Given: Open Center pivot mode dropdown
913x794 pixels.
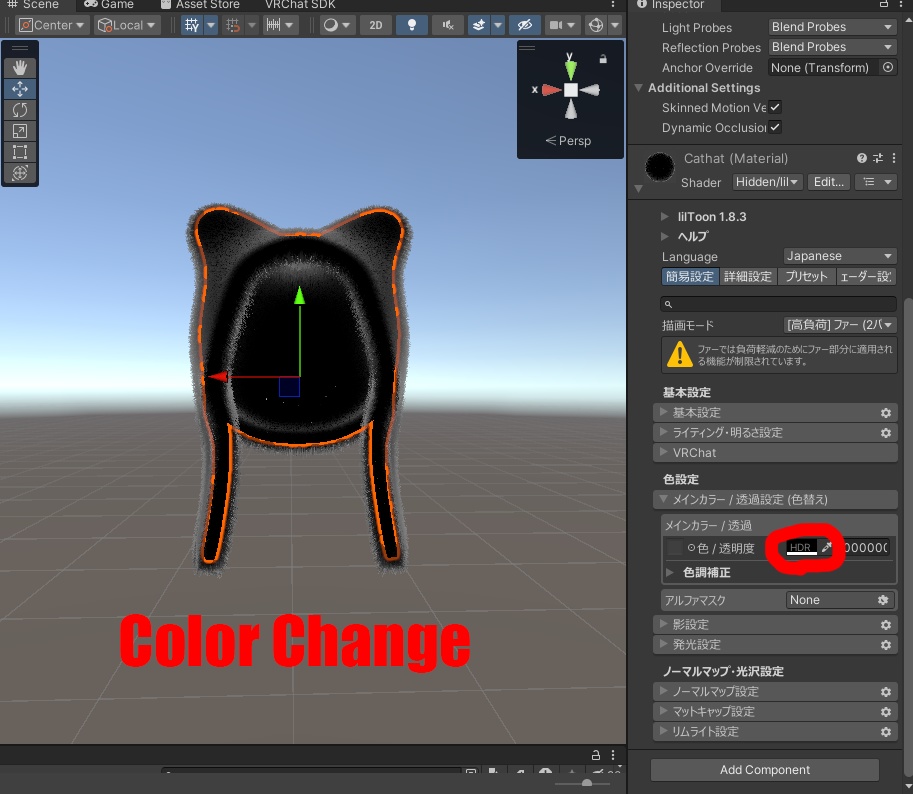Looking at the screenshot, I should point(51,25).
